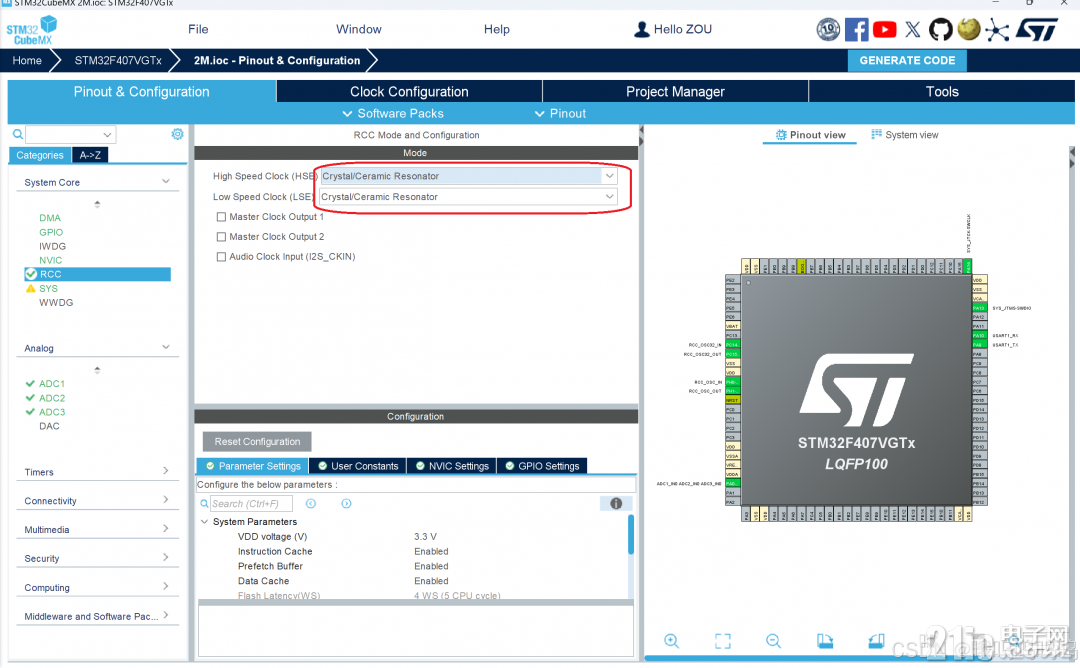Expand the Multimedia section
The image size is (1080, 668).
[166, 529]
